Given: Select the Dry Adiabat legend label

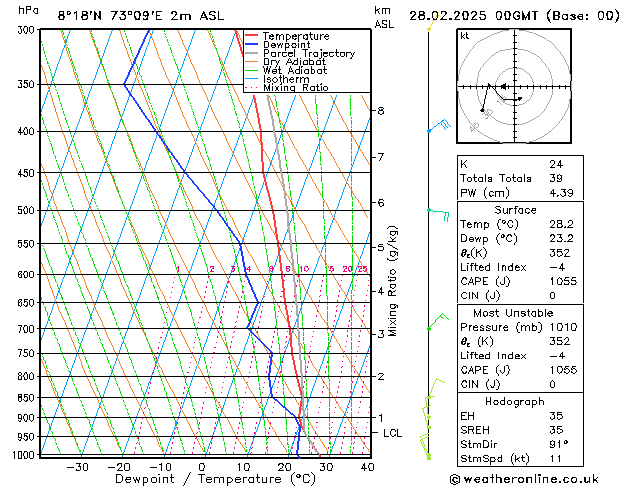Looking at the screenshot, I should coord(294,62).
